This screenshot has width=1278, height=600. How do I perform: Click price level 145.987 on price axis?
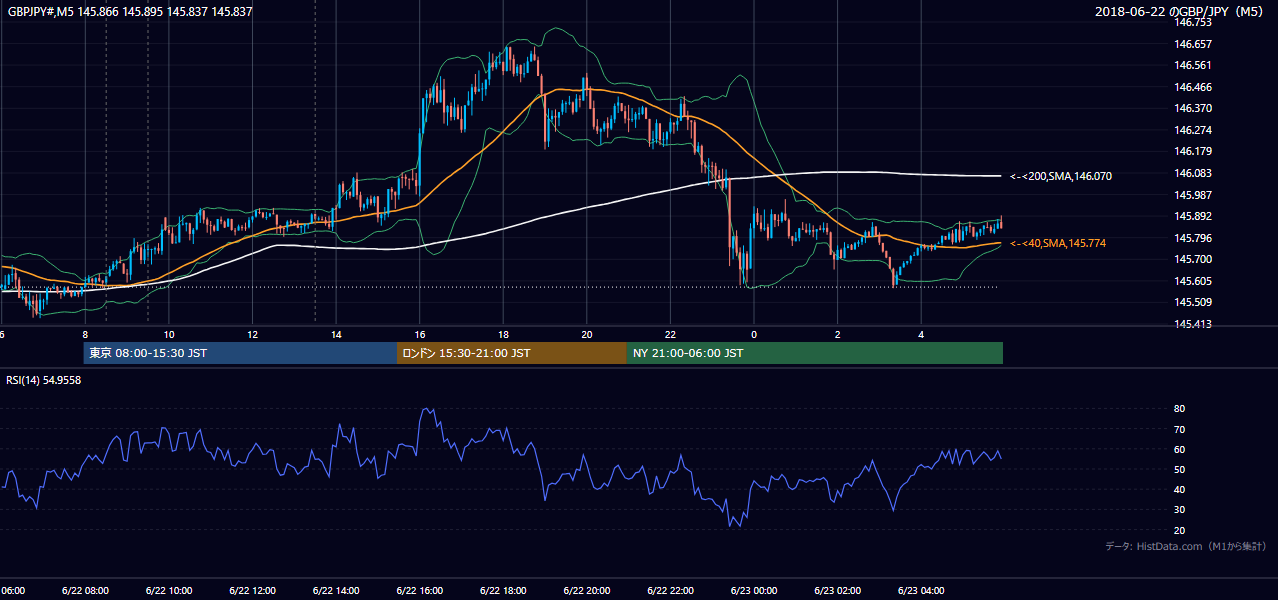(x=1193, y=195)
